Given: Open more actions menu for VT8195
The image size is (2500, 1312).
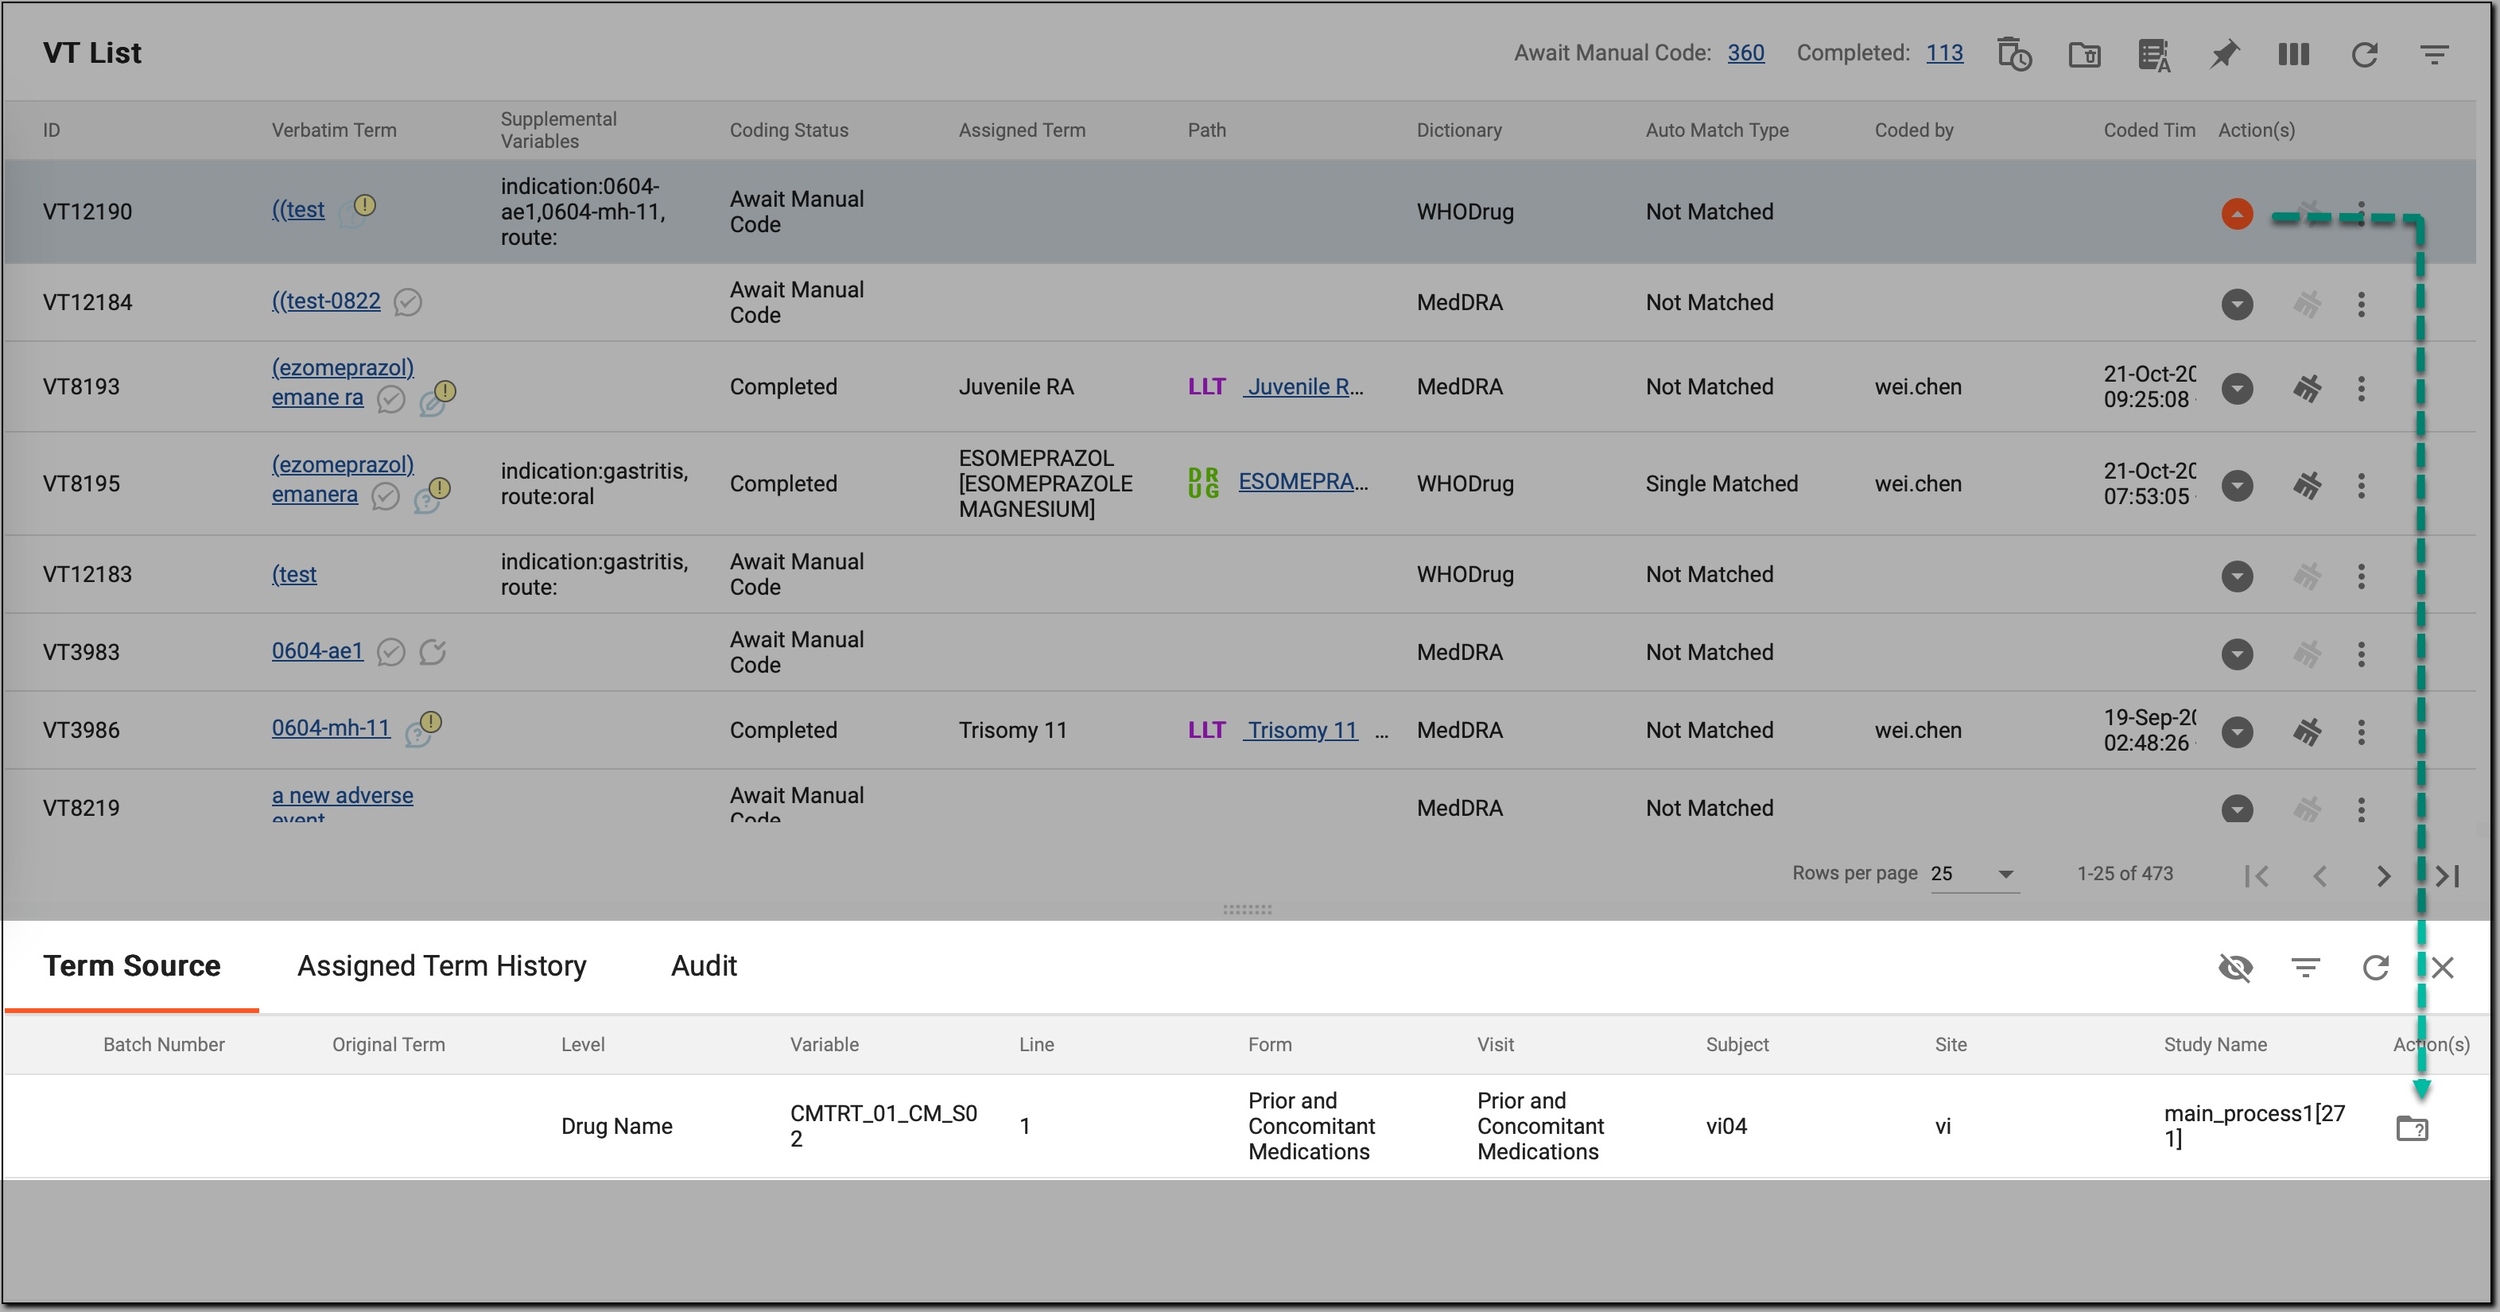Looking at the screenshot, I should tap(2361, 486).
